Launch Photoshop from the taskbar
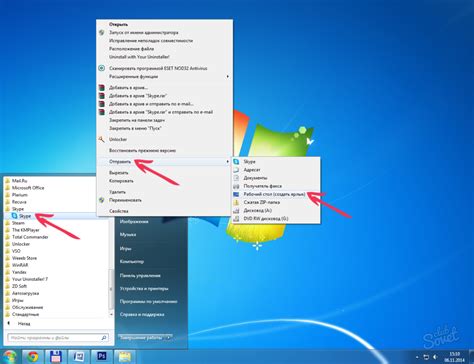Screen dimensions: 474x364 (x=101, y=357)
